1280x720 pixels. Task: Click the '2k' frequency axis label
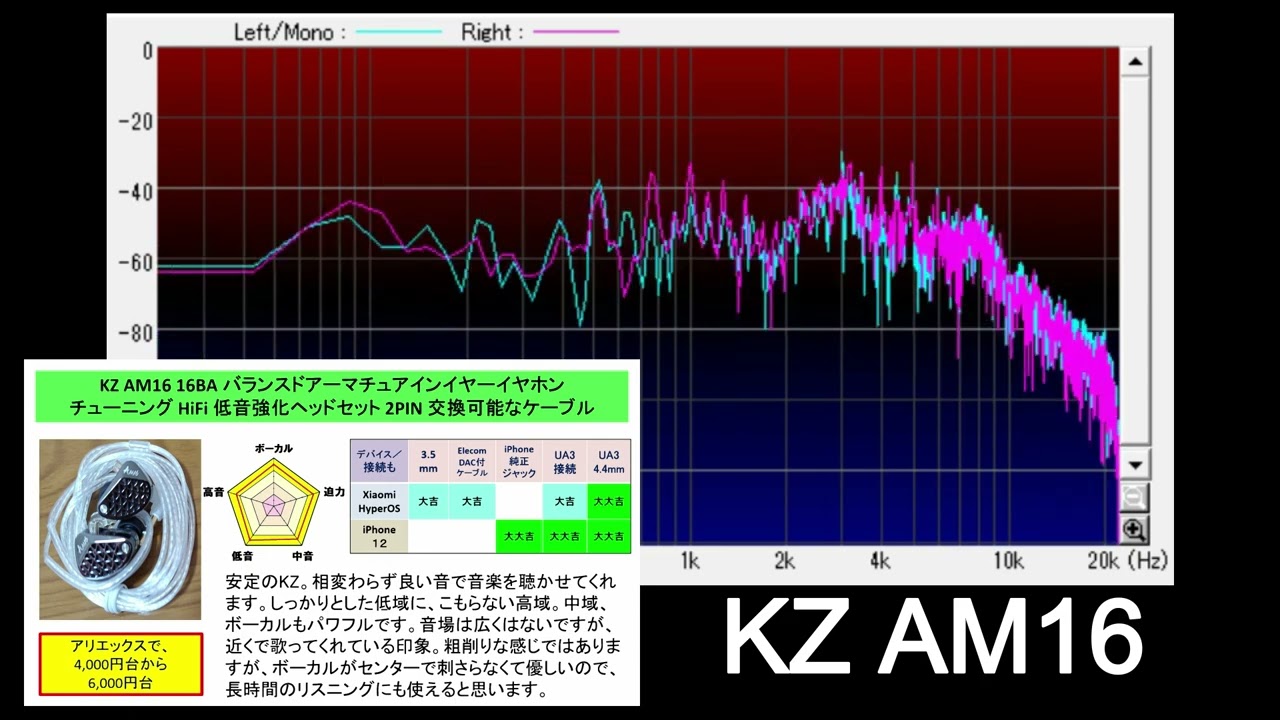[x=784, y=560]
